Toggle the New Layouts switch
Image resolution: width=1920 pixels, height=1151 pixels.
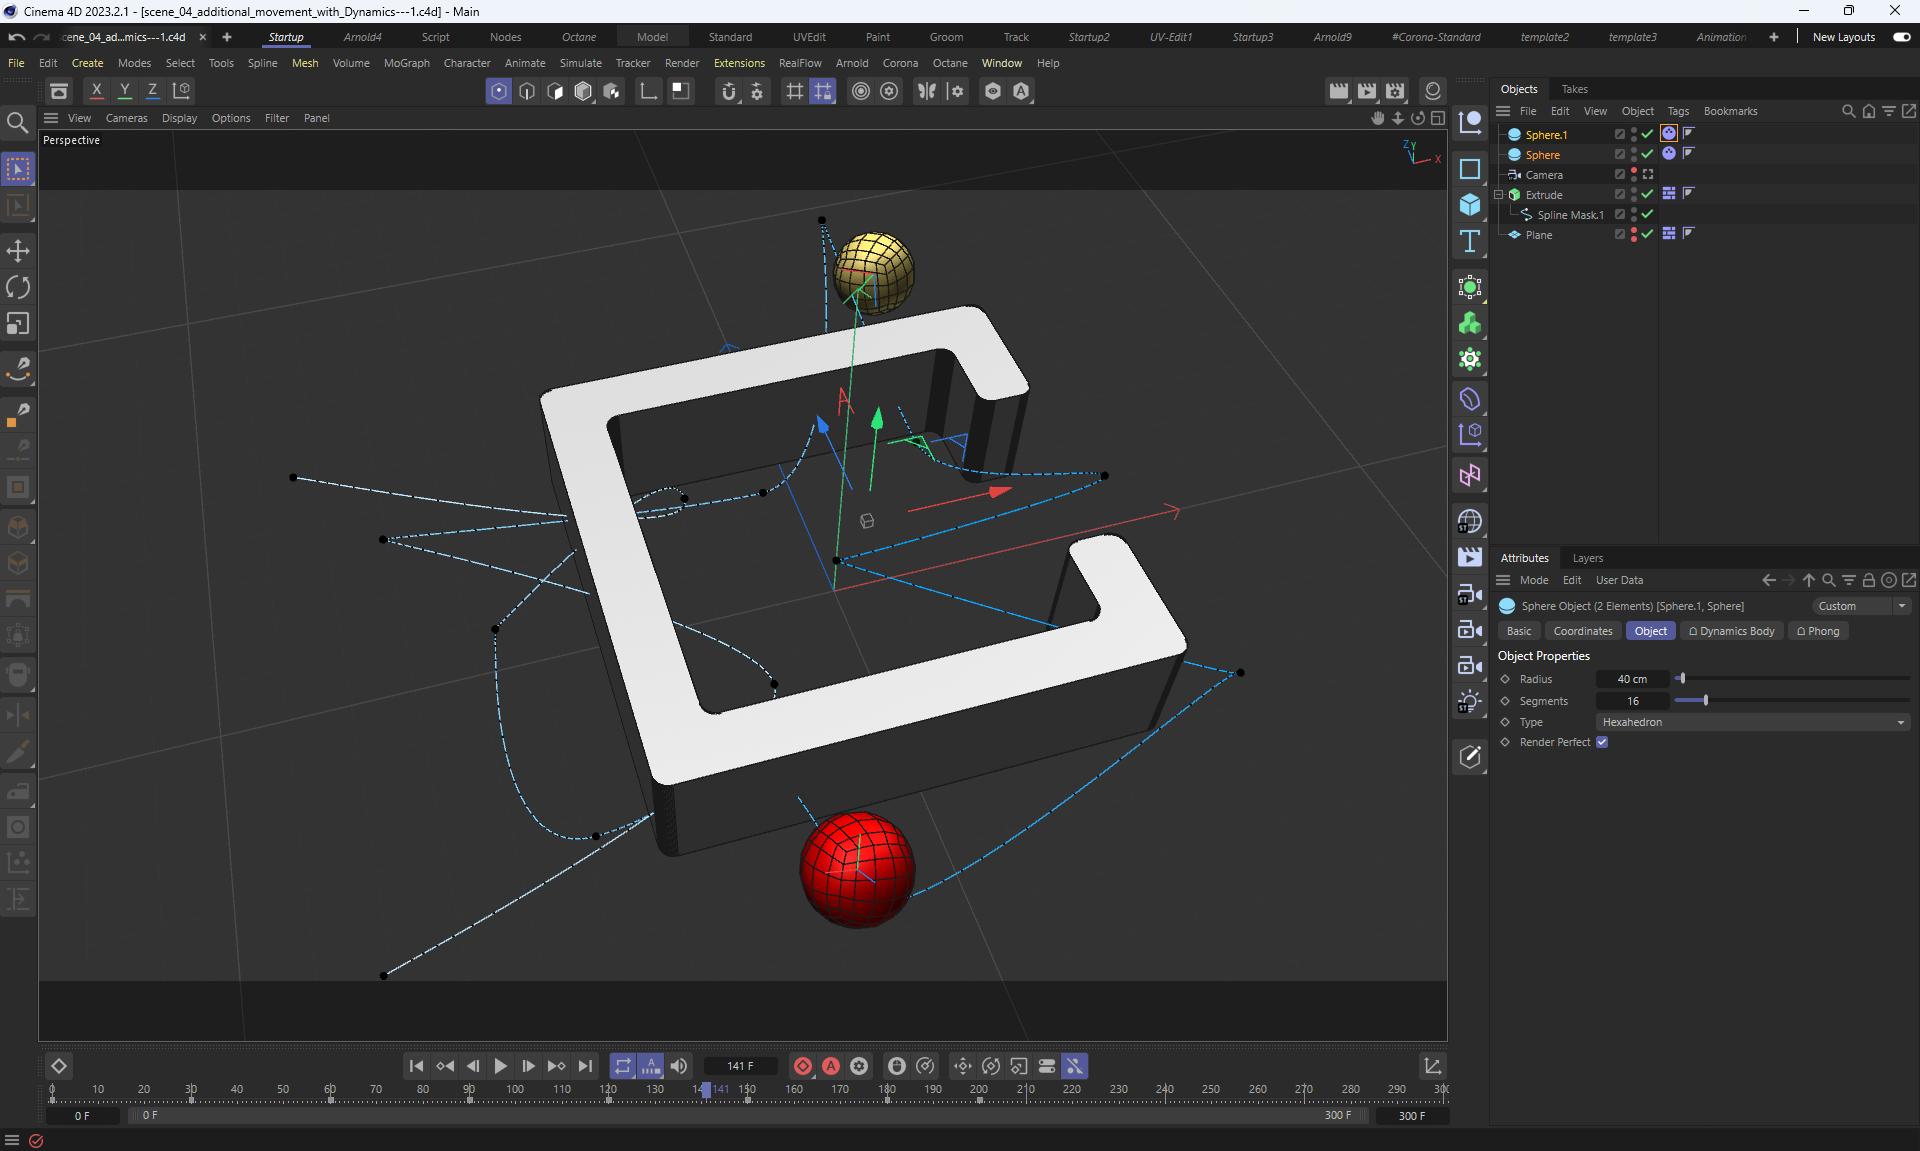point(1901,37)
